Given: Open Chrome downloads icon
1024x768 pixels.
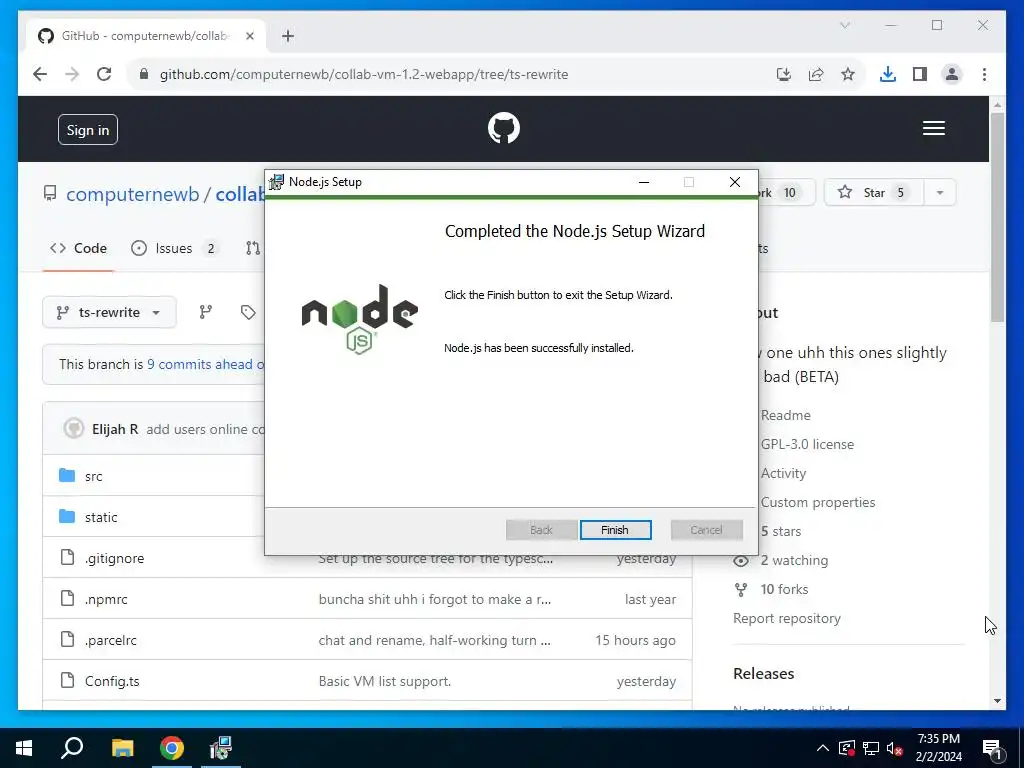Looking at the screenshot, I should pos(888,74).
